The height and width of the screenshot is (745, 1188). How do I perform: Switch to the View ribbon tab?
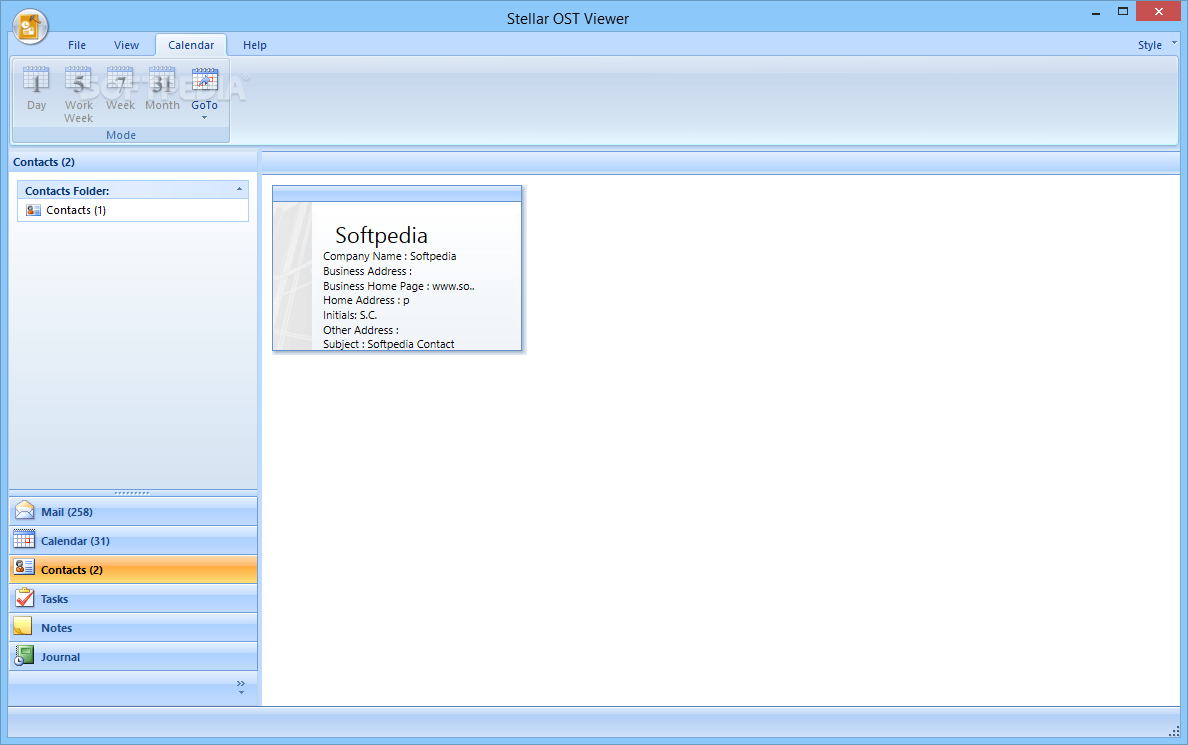tap(127, 45)
